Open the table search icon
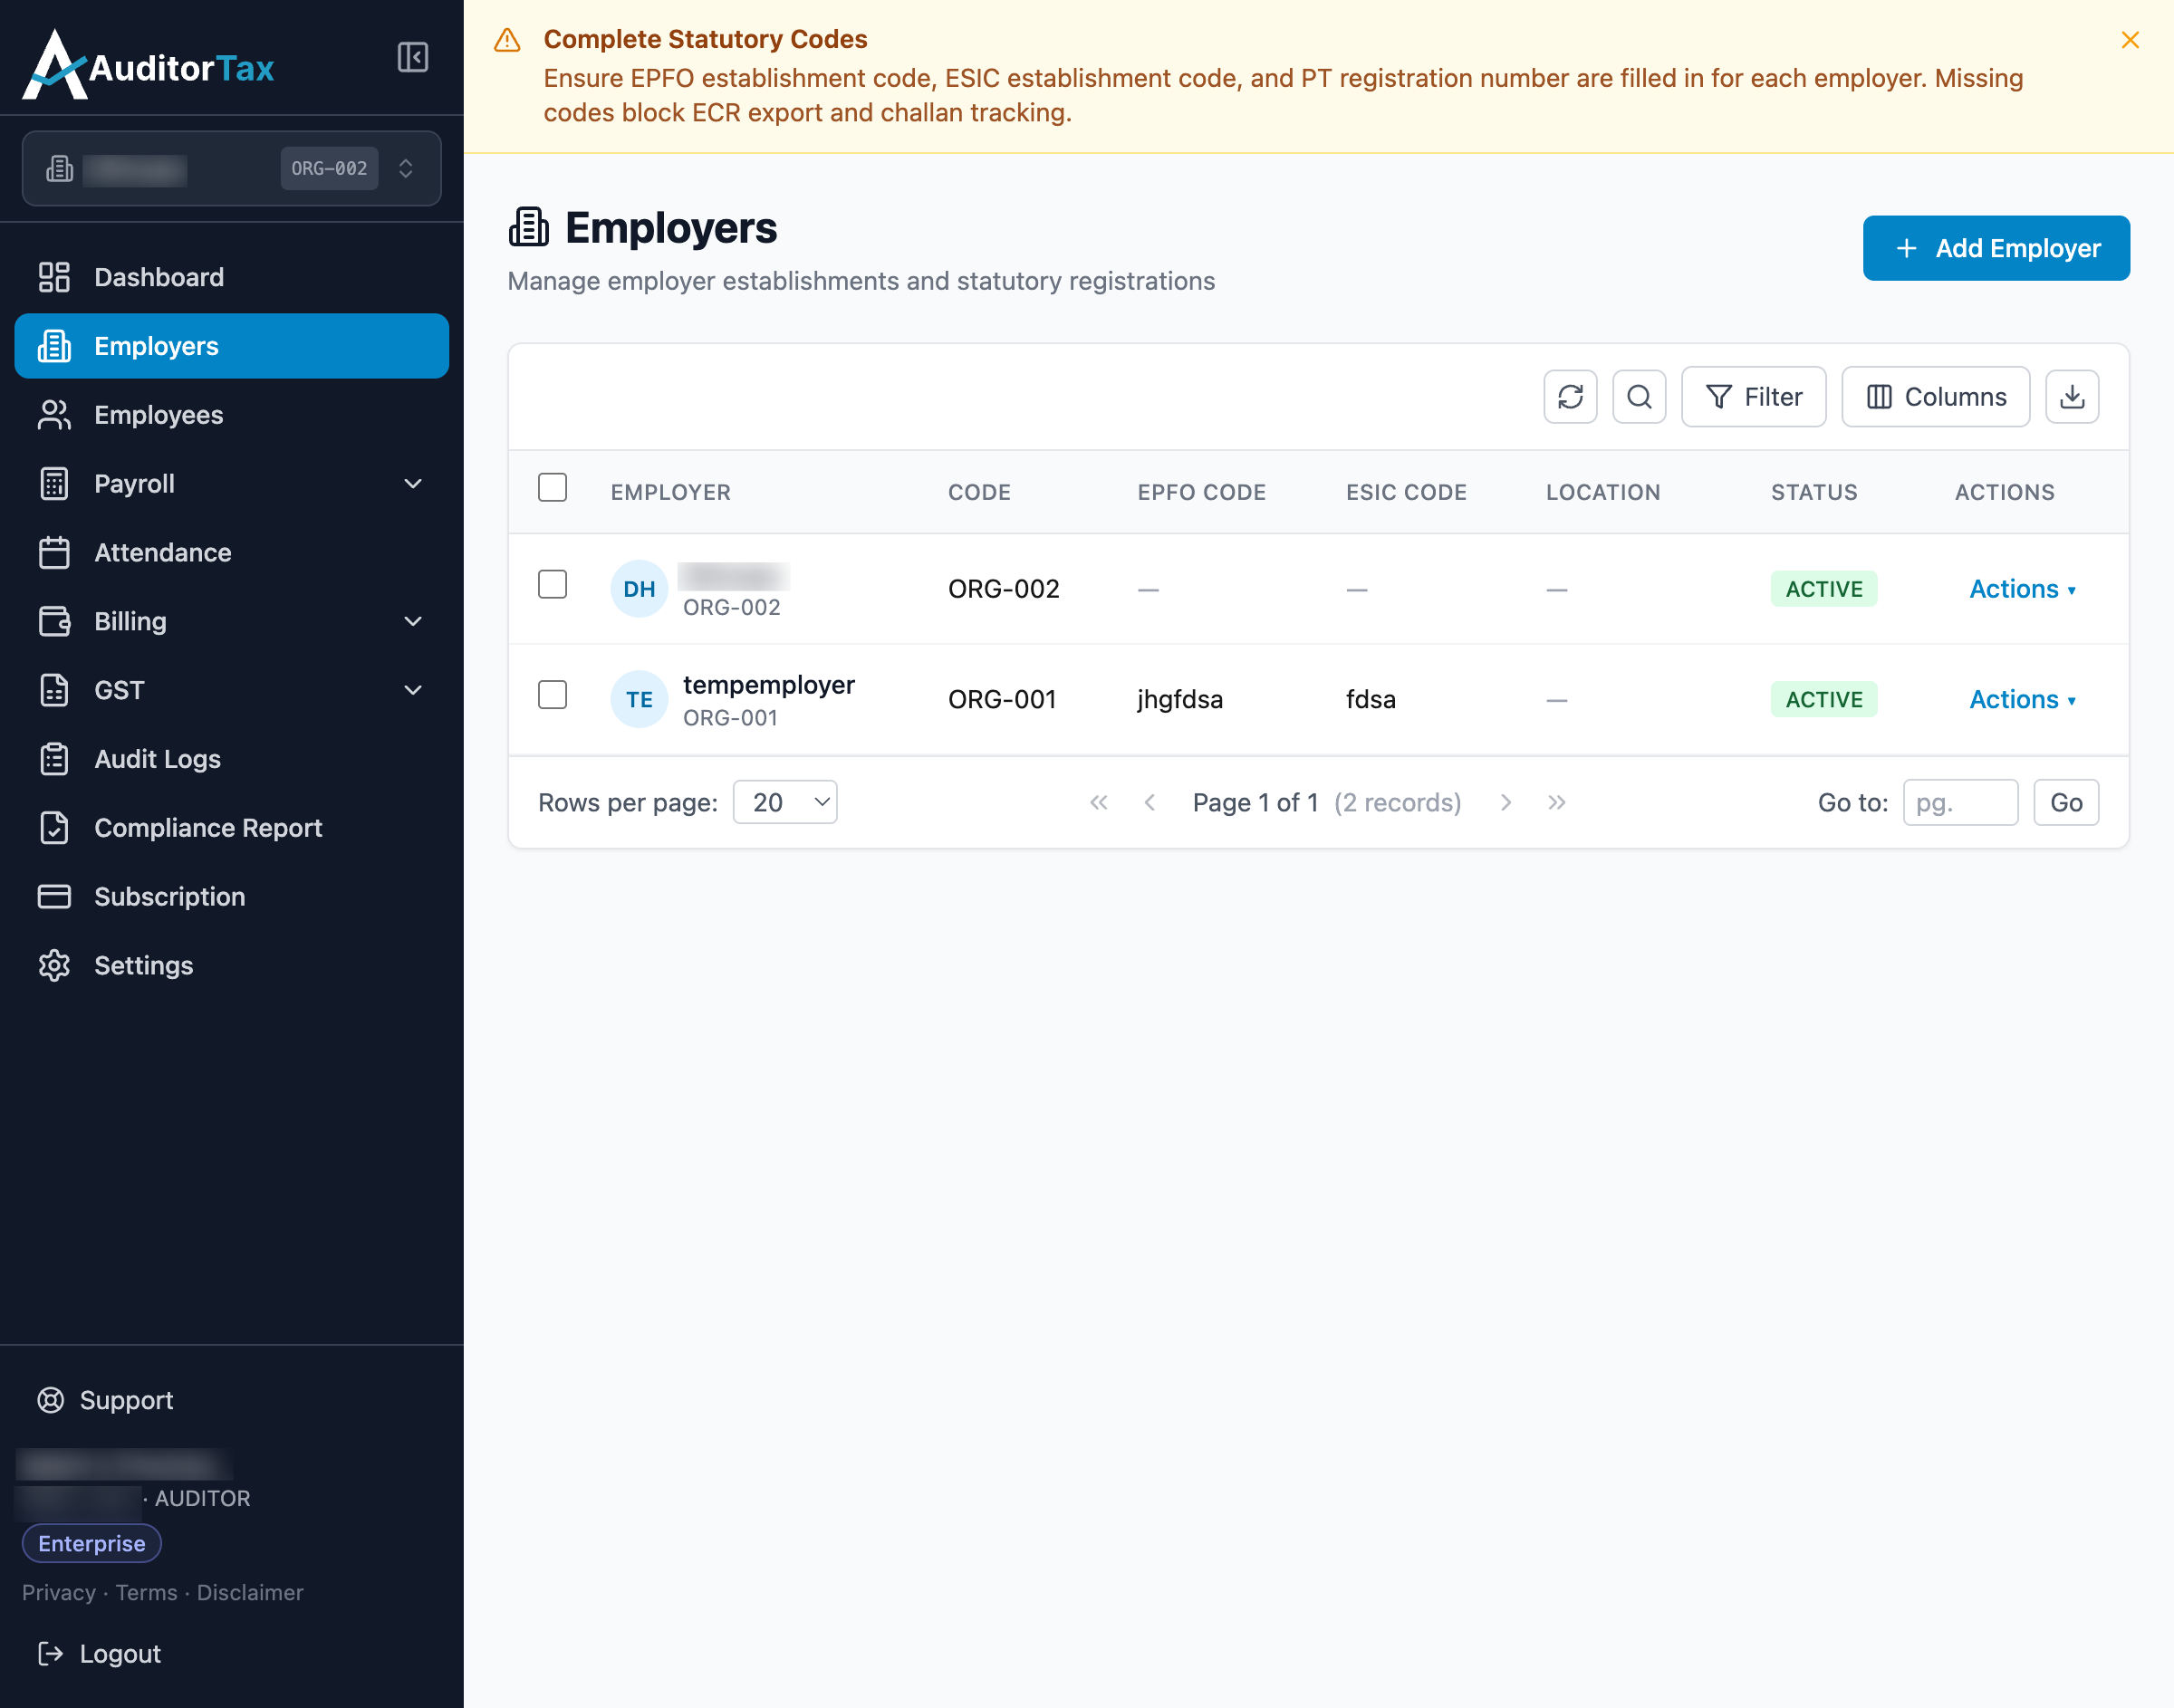2174x1708 pixels. click(1639, 397)
